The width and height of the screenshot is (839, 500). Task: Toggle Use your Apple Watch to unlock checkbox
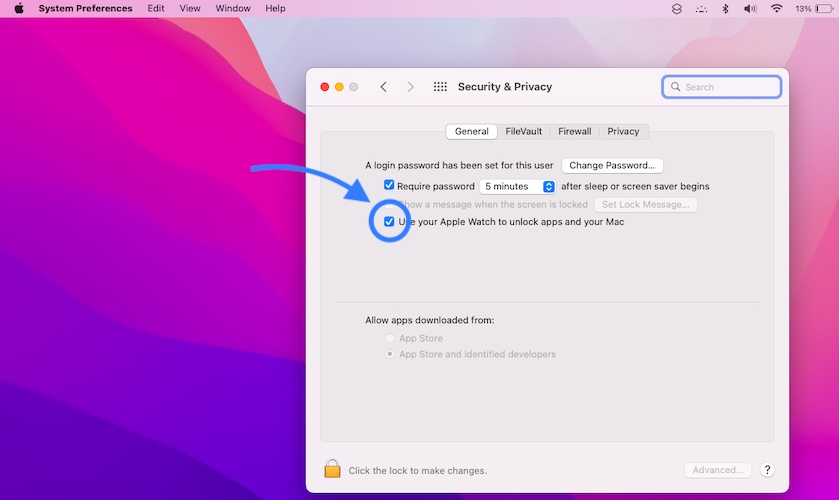389,222
